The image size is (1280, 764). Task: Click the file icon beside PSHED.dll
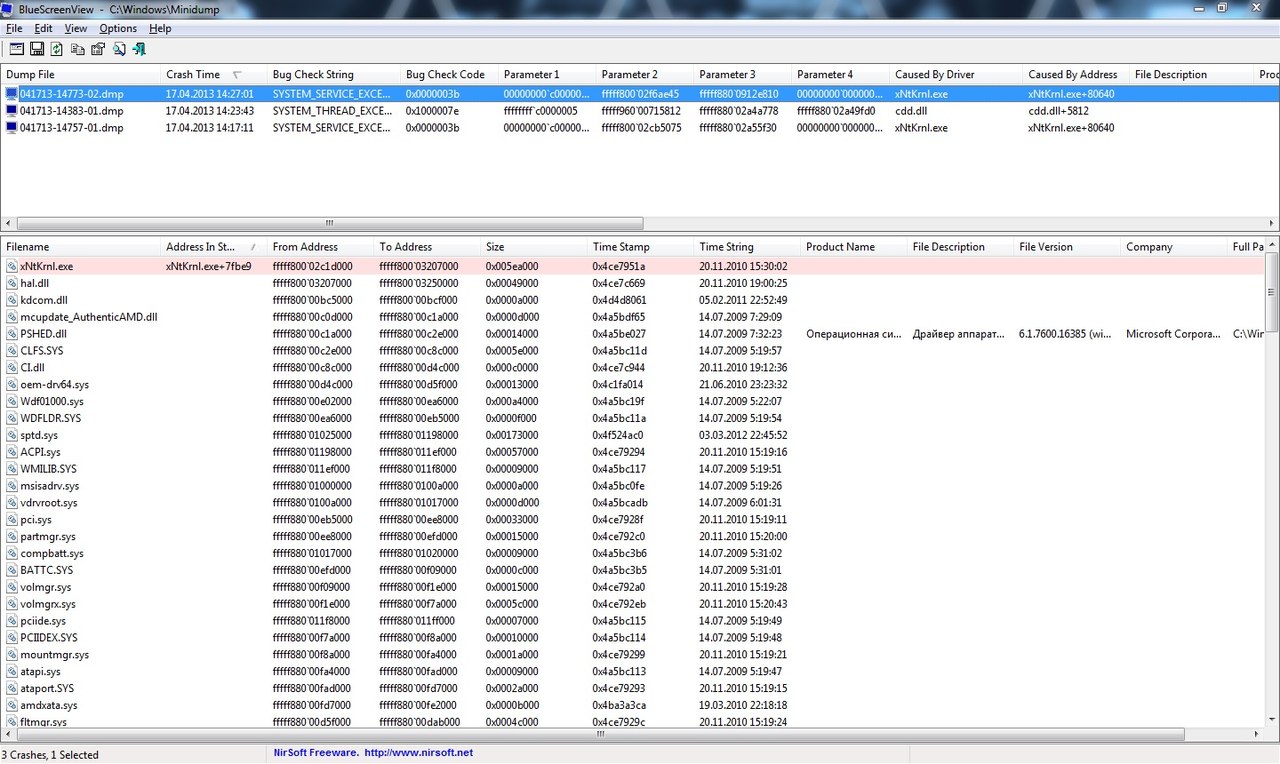pos(11,334)
